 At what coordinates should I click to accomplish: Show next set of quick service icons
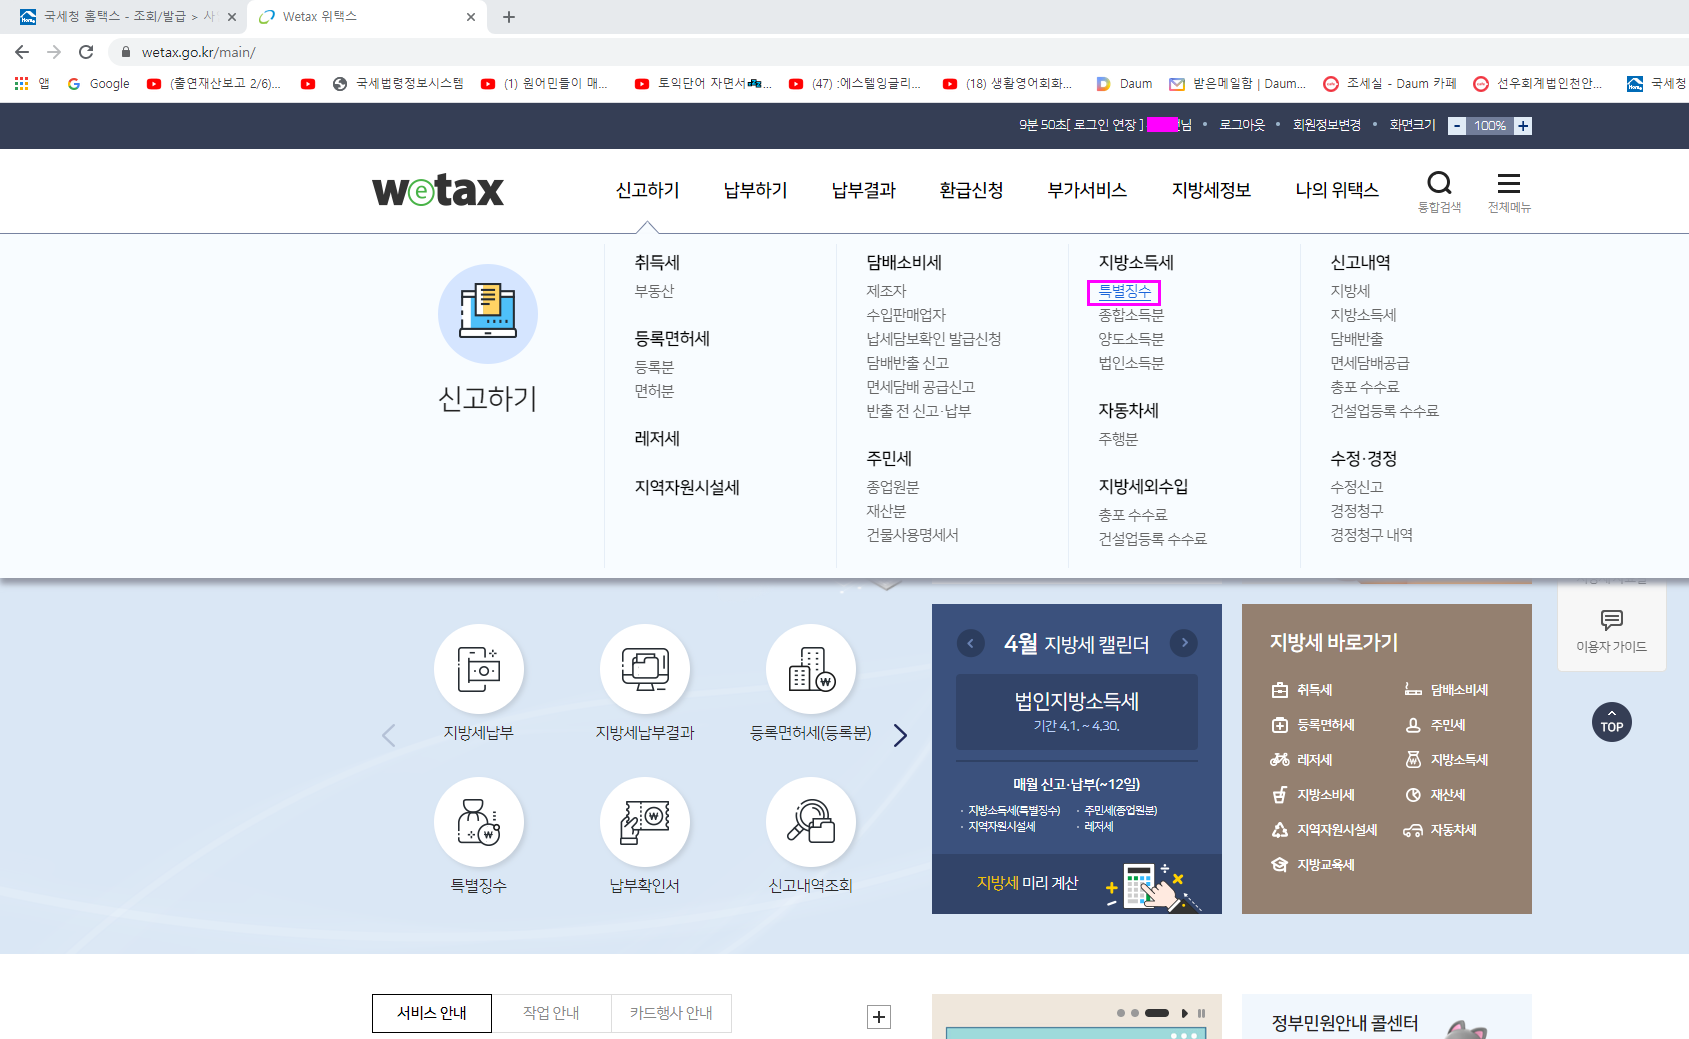coord(900,735)
